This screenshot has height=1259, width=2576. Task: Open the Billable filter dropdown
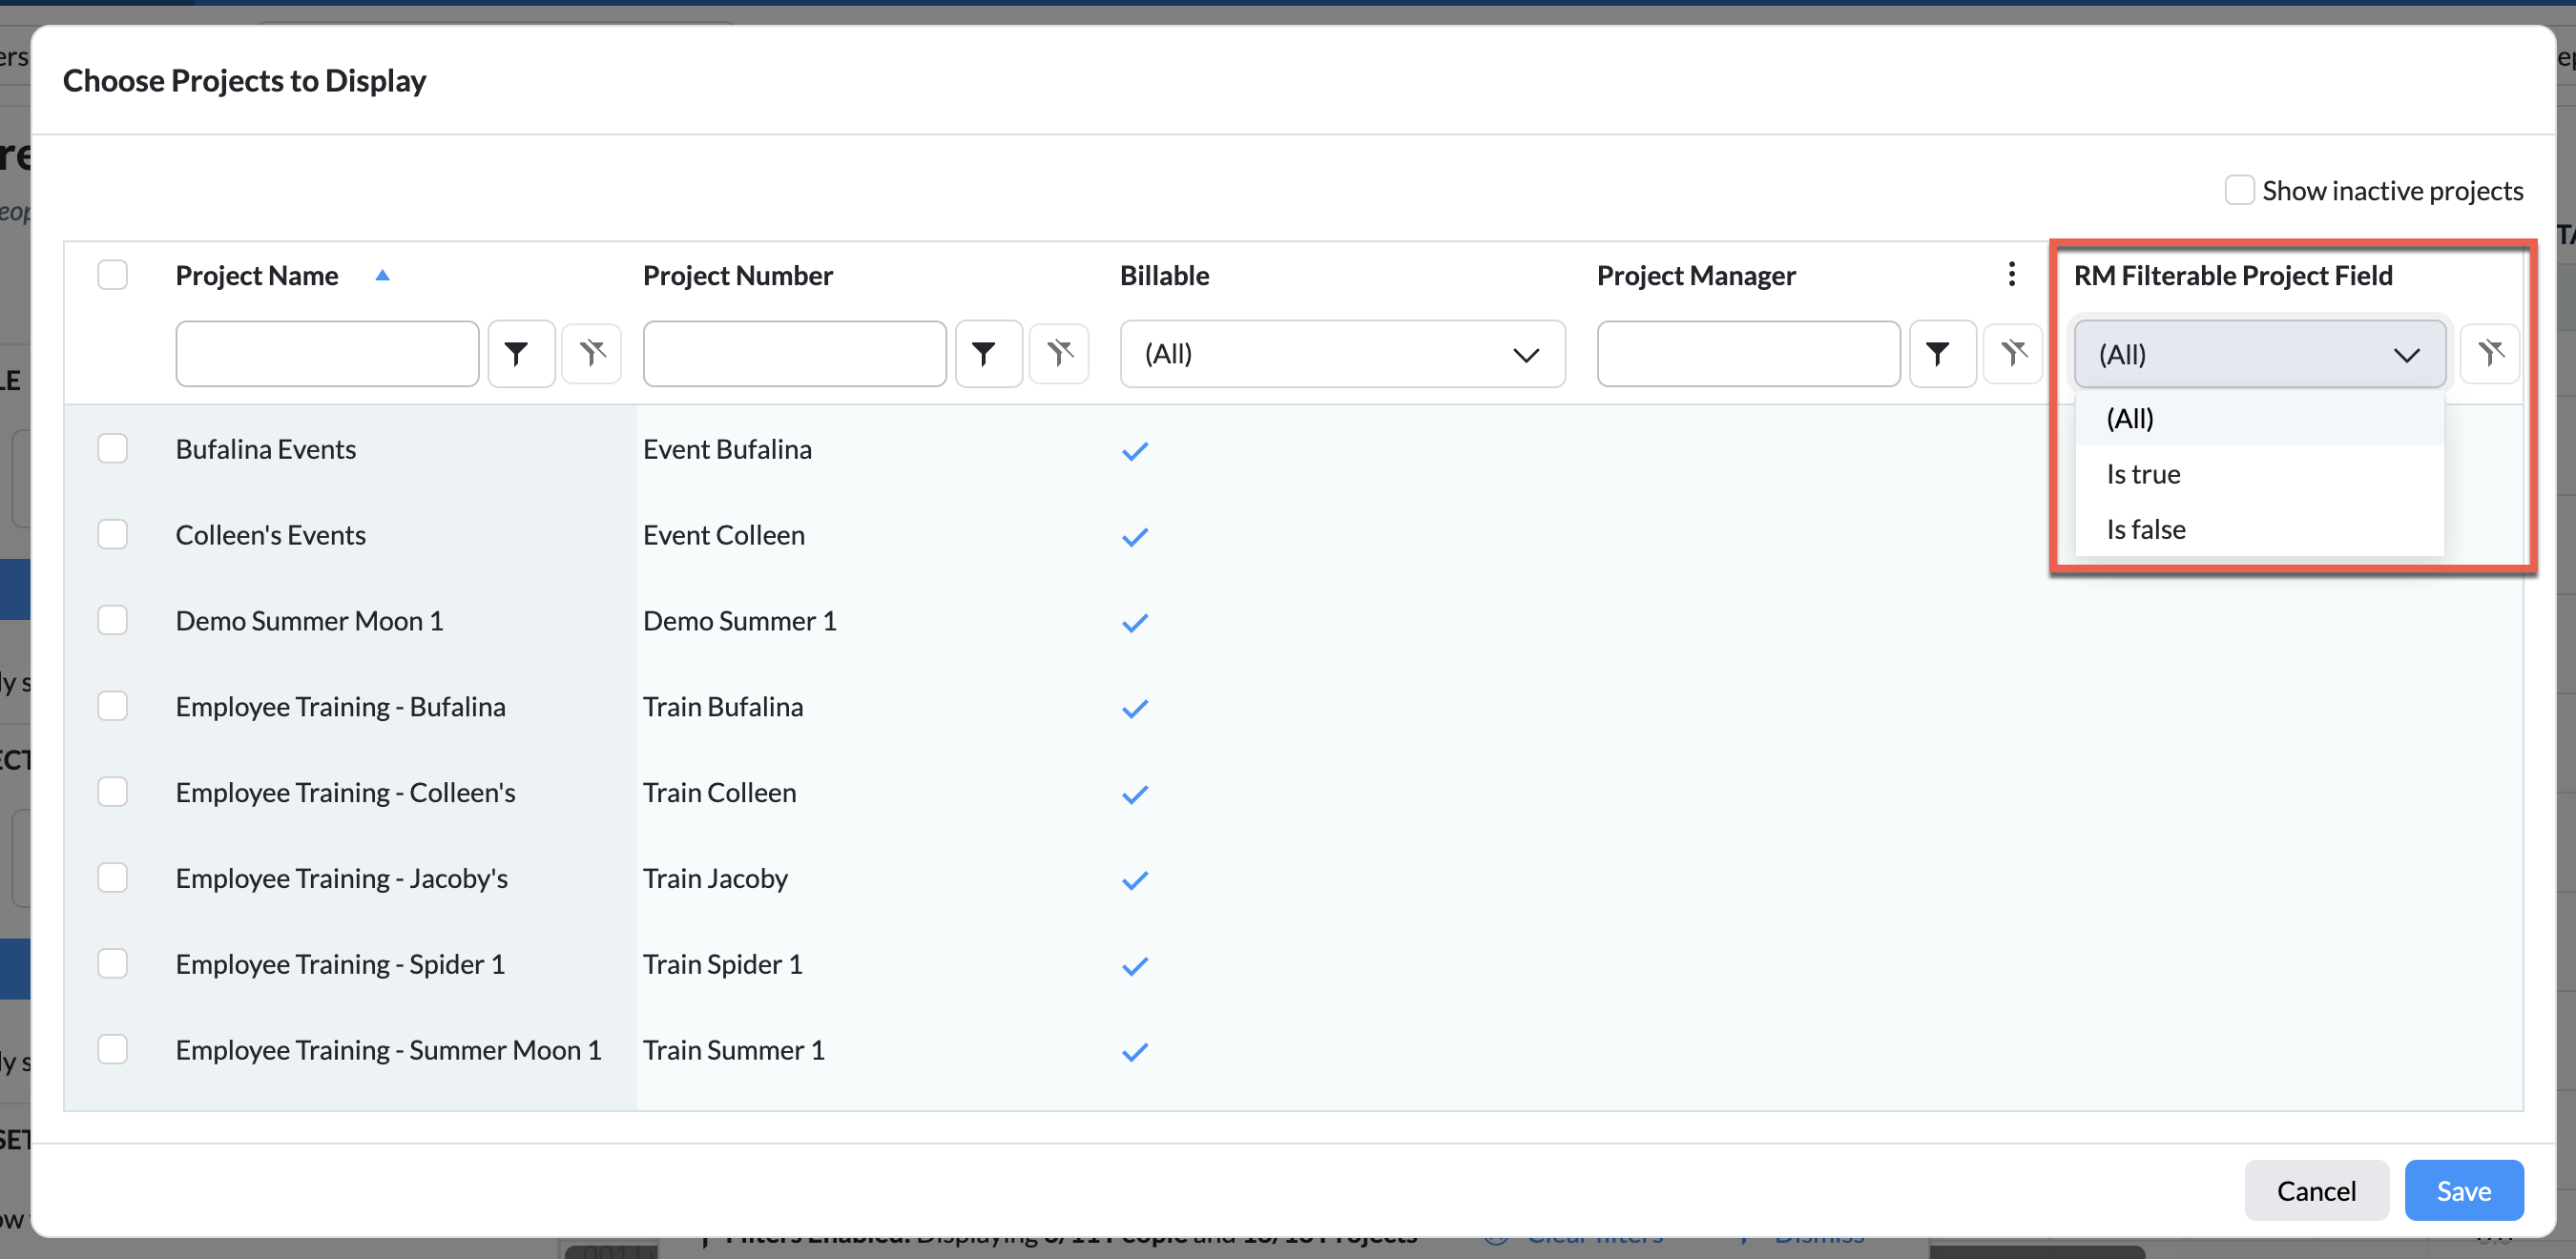pos(1342,354)
